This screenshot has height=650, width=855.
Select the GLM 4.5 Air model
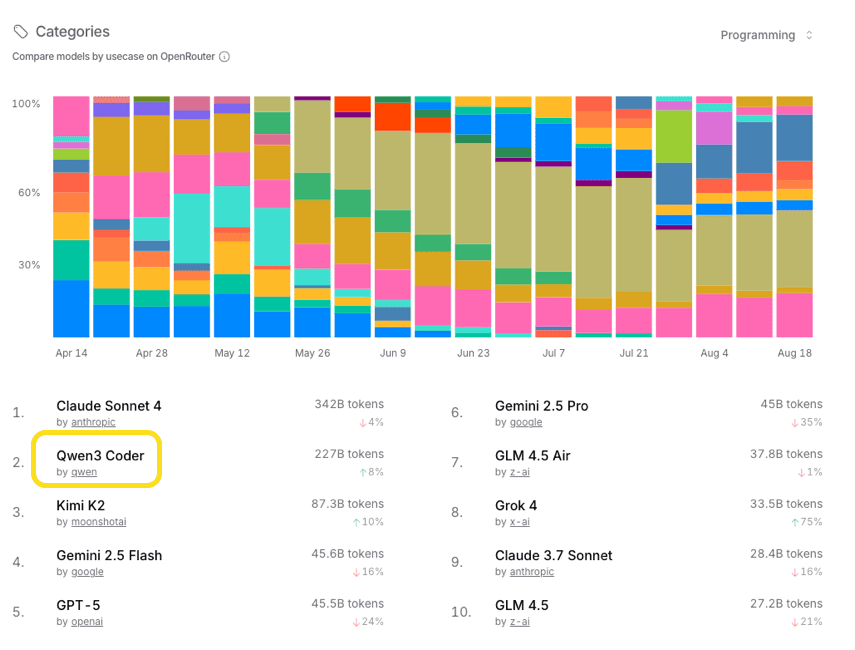coord(532,456)
